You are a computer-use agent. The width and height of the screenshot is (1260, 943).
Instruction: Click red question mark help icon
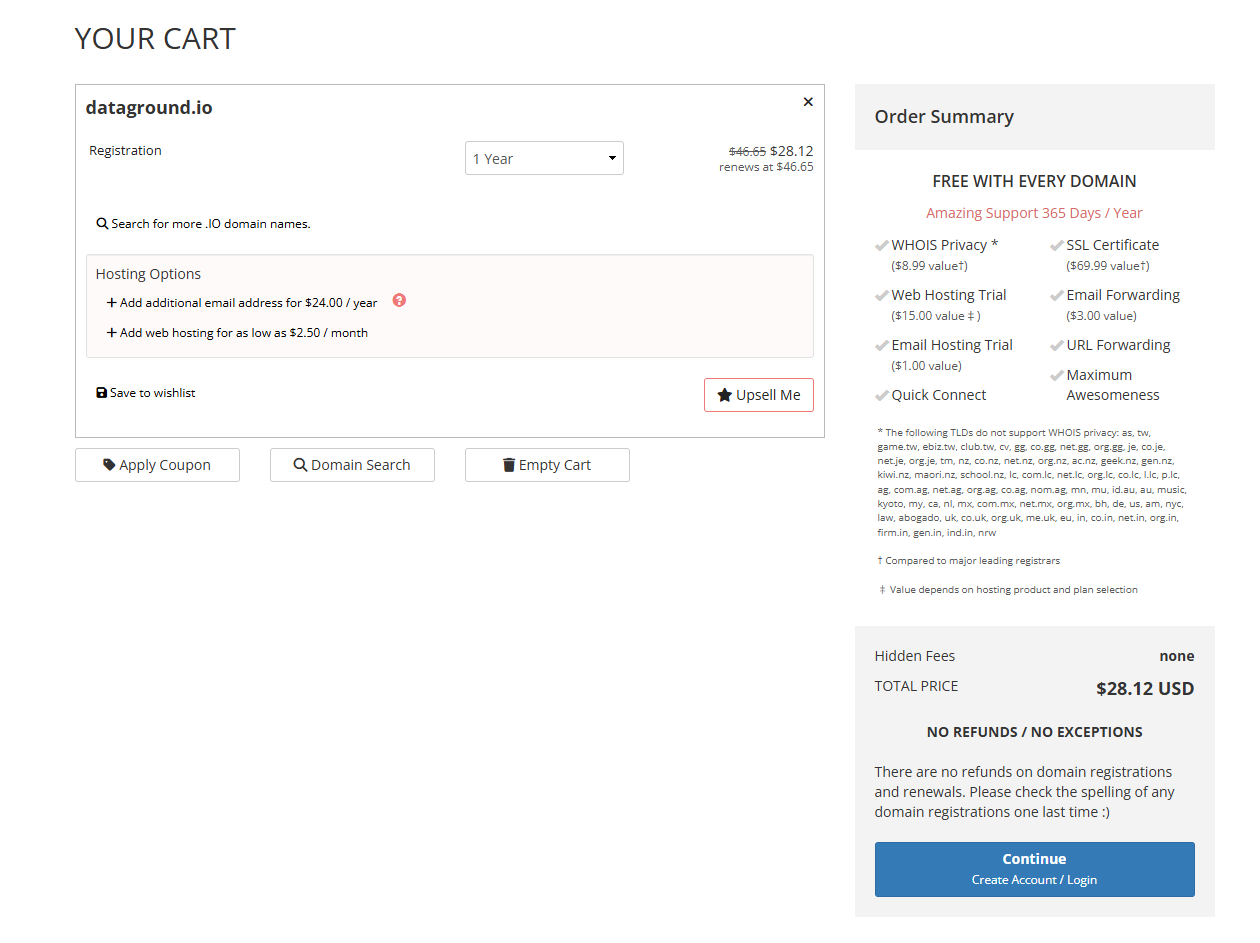click(399, 301)
